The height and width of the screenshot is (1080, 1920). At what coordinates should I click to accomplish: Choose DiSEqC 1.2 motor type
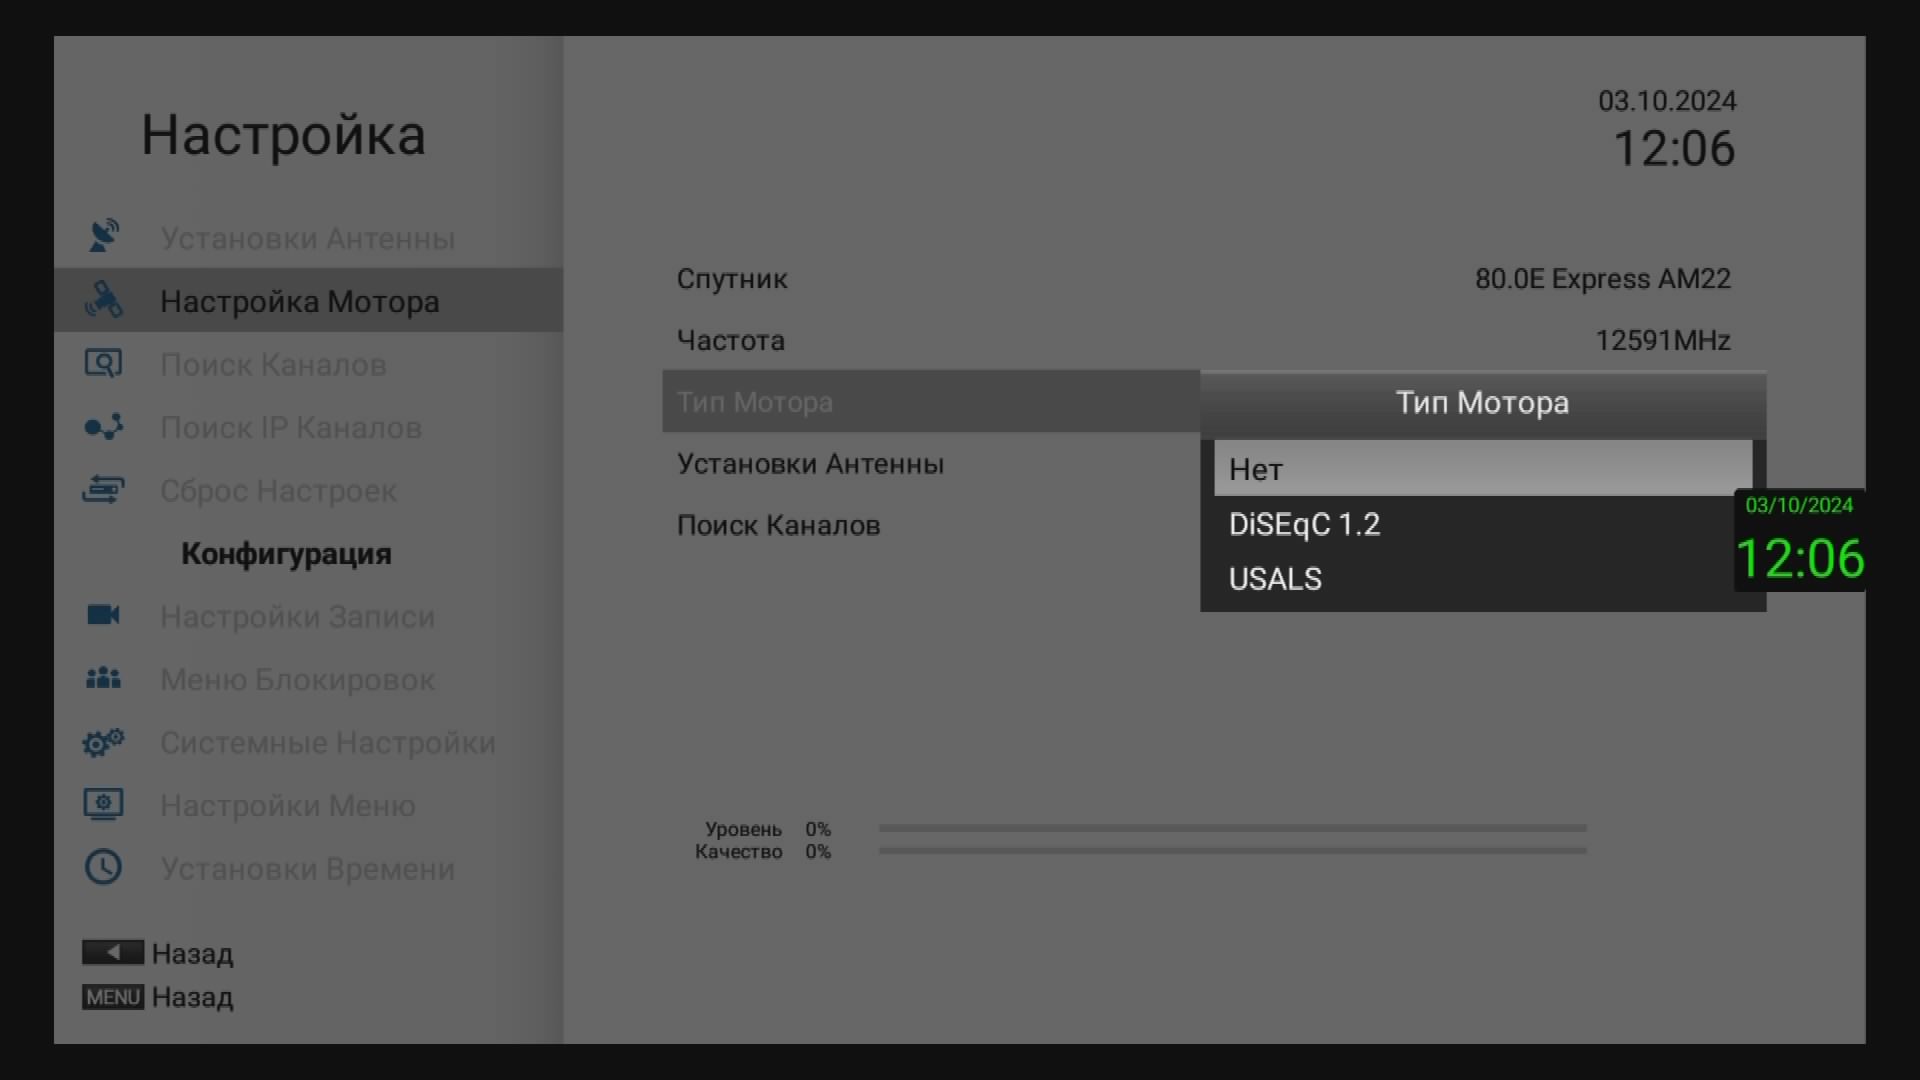click(1483, 524)
